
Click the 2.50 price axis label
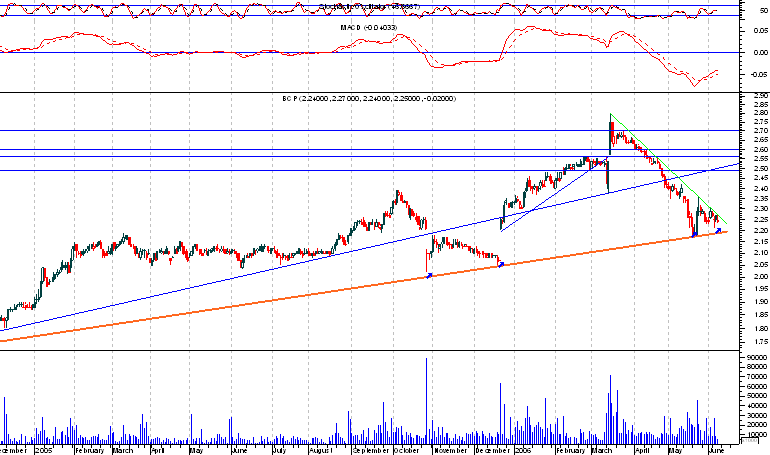(761, 168)
